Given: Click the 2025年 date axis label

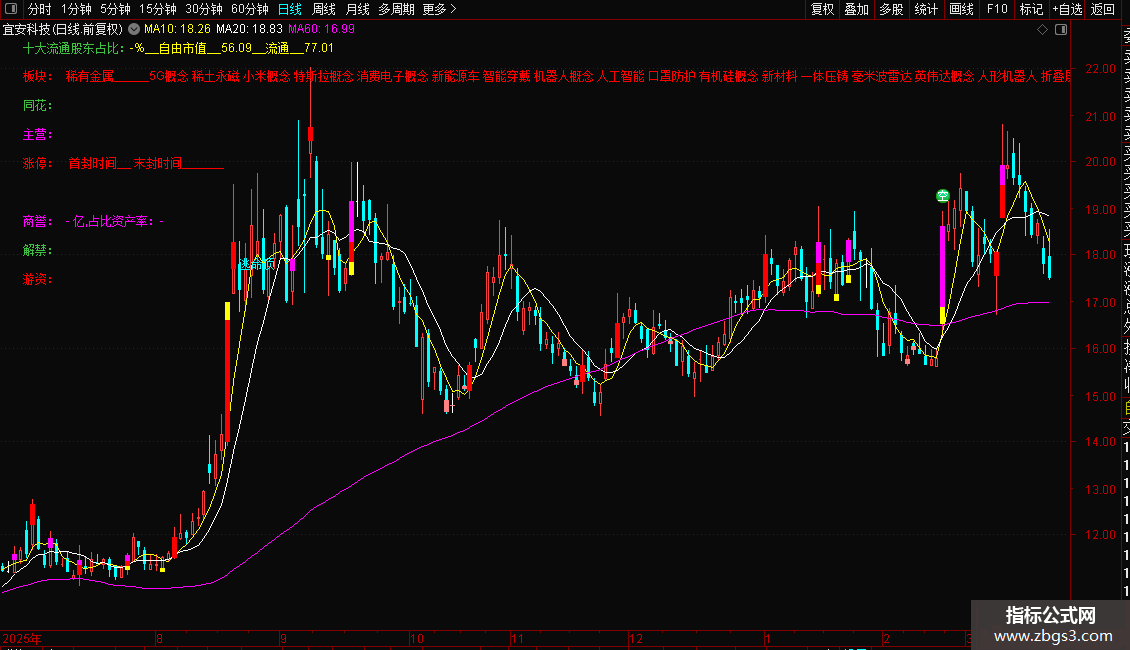Looking at the screenshot, I should [x=22, y=638].
